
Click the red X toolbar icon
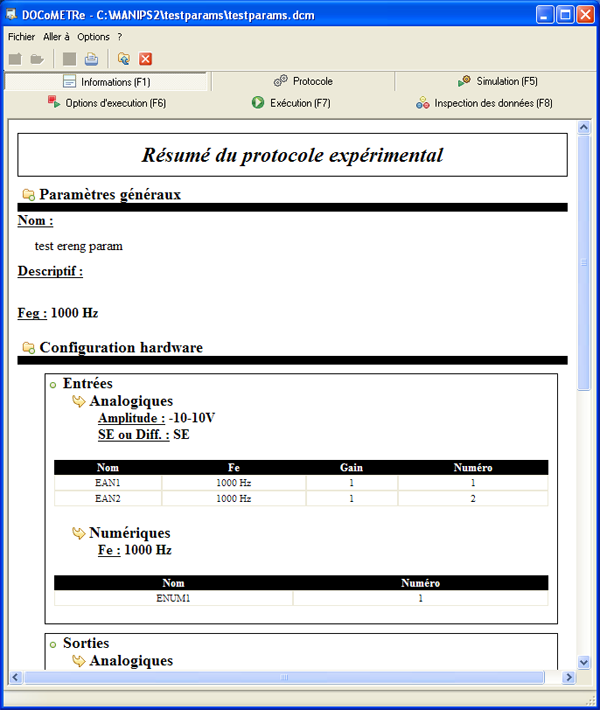145,59
